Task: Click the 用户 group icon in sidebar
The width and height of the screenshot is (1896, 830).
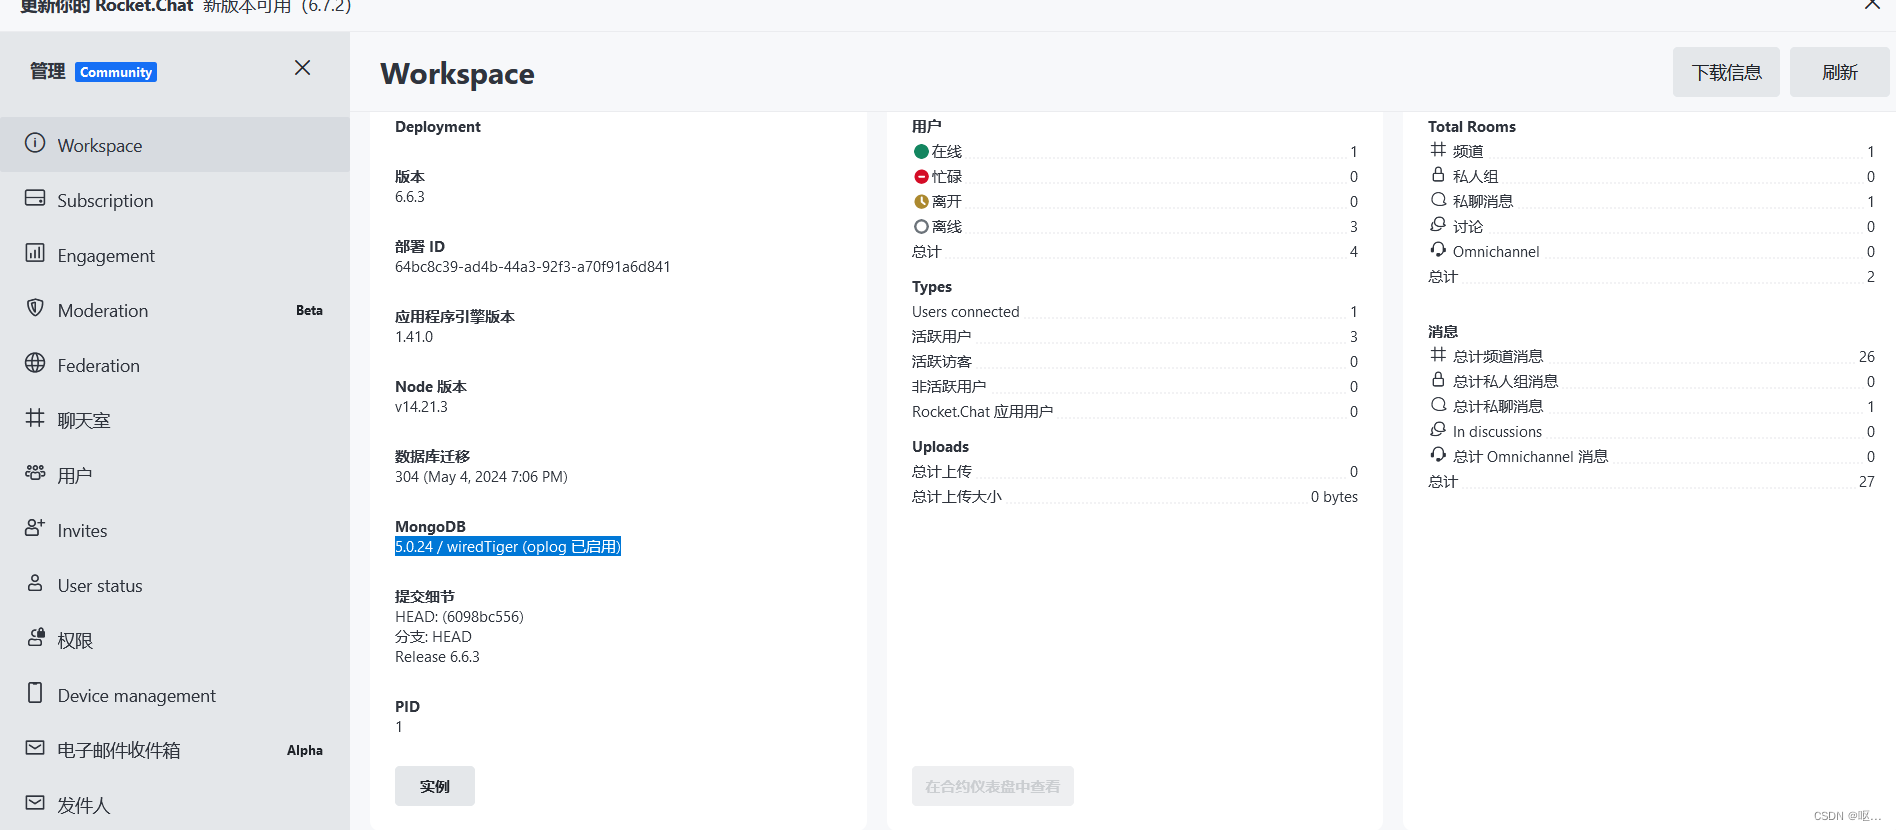Action: point(35,472)
